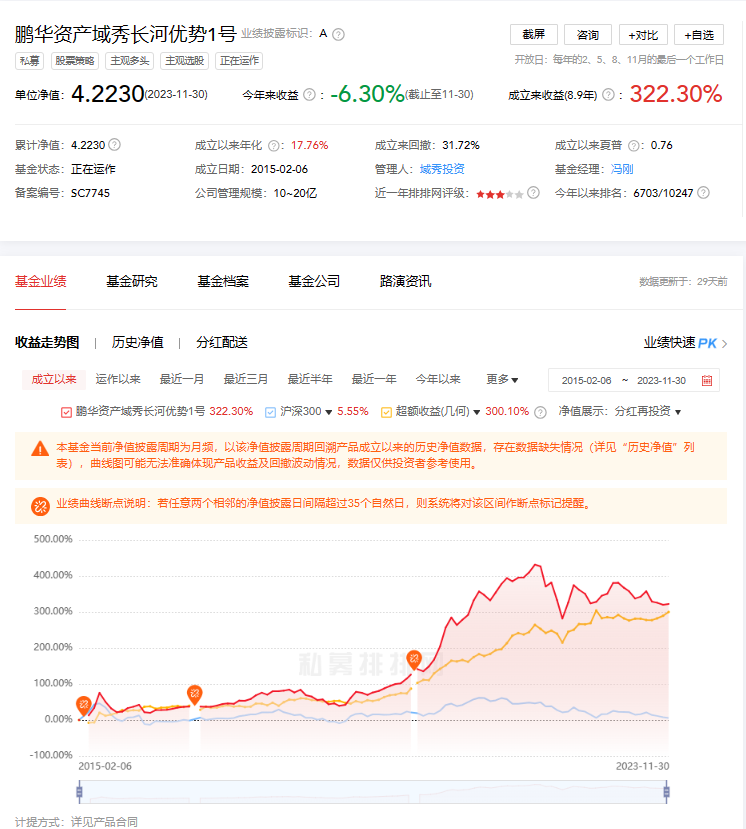Open calendar icon in date range box
746x829 pixels.
click(x=707, y=381)
